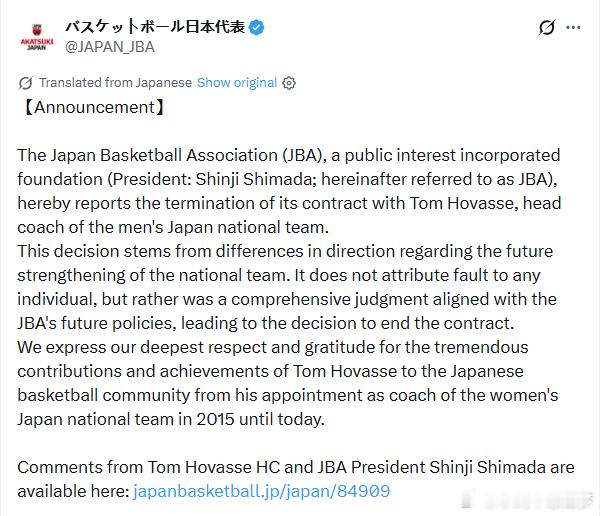Screen dimensions: 601x516
Task: Open the バスケットボール日本代表 profile name
Action: pos(155,27)
